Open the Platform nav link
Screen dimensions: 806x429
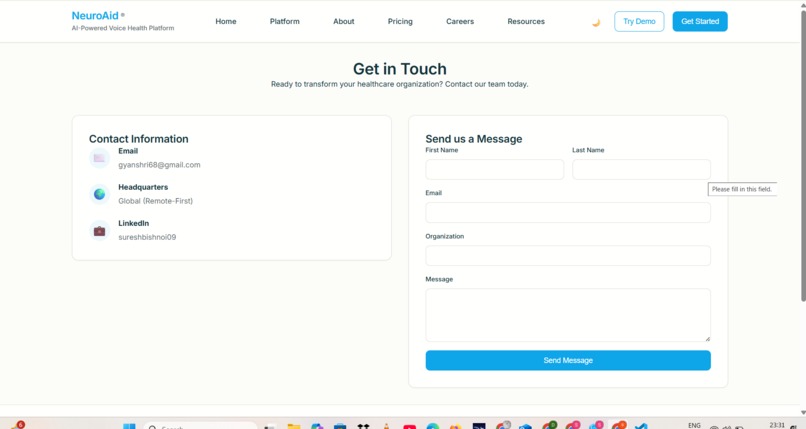(x=284, y=22)
